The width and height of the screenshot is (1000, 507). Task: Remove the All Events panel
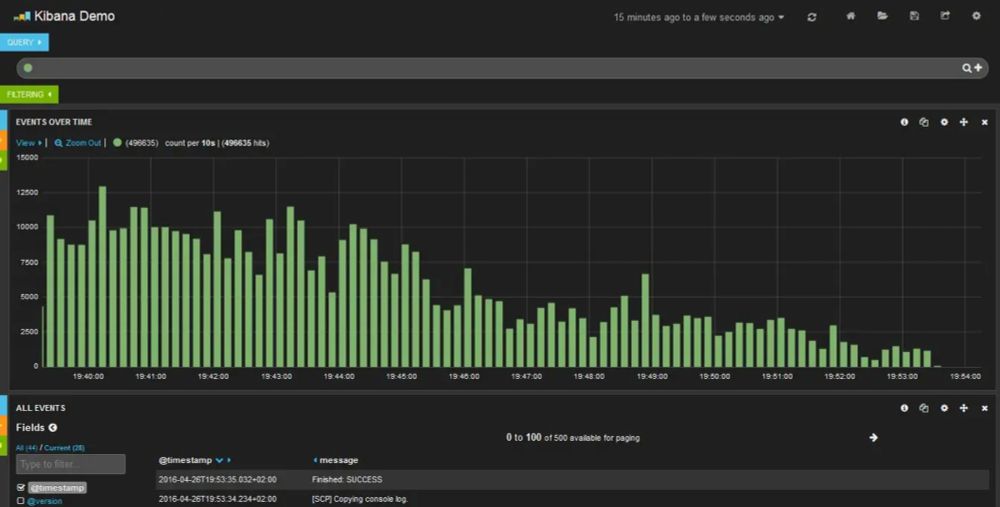984,408
